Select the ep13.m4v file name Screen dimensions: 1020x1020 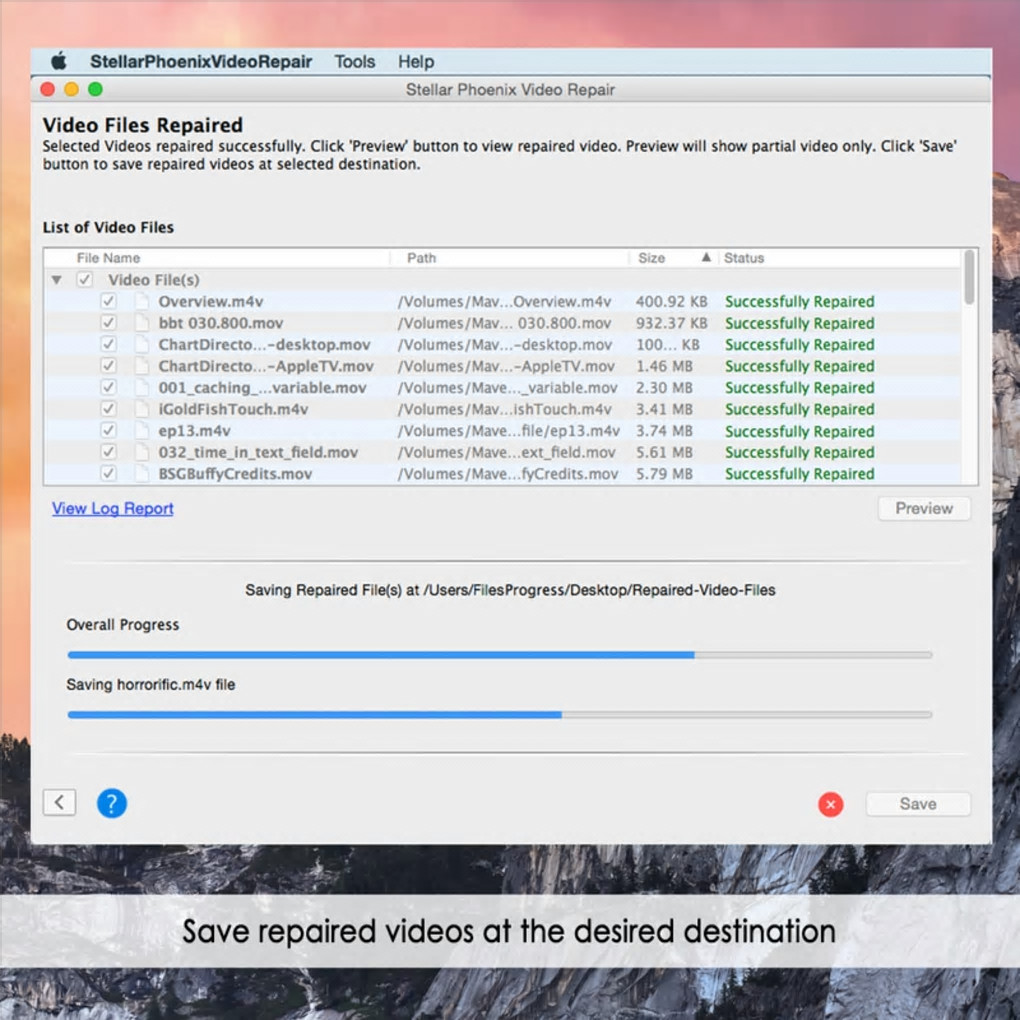tap(195, 430)
